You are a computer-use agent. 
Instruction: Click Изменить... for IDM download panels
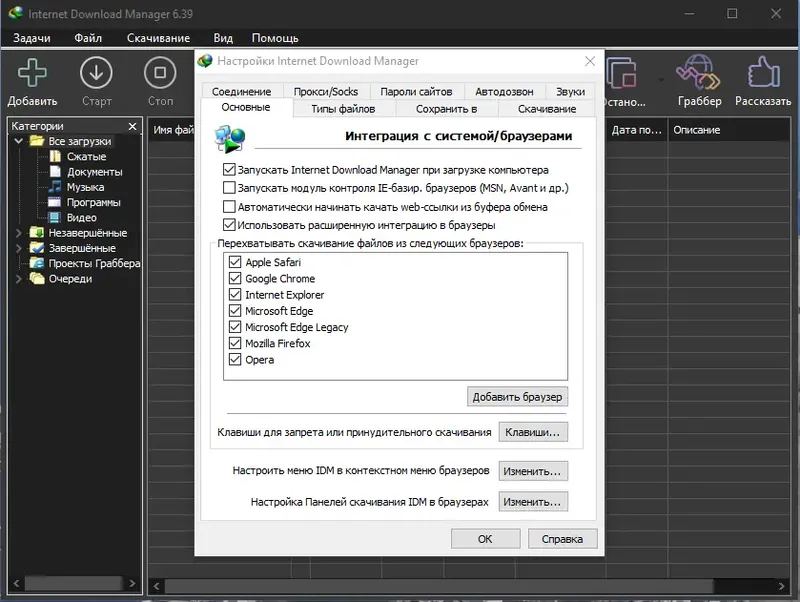(533, 501)
